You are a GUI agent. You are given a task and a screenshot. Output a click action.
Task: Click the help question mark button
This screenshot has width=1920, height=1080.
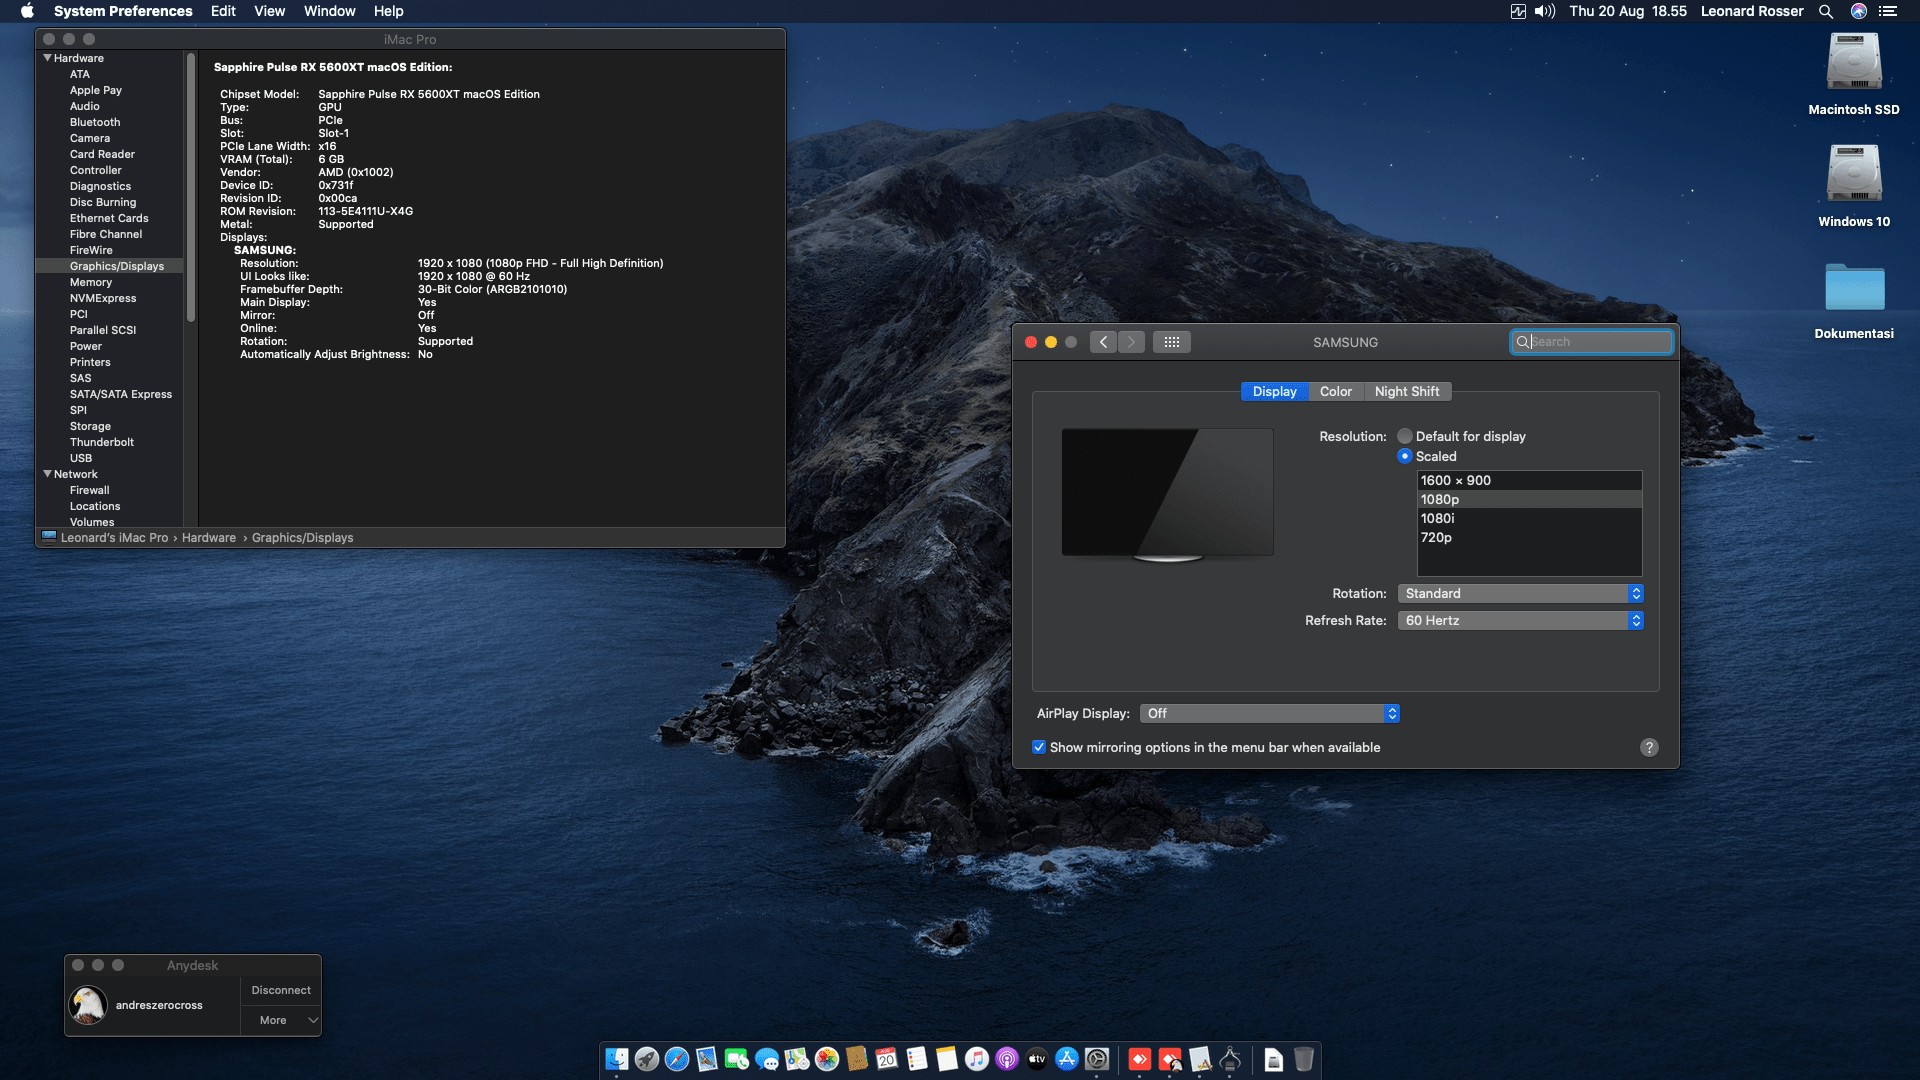[x=1649, y=748]
